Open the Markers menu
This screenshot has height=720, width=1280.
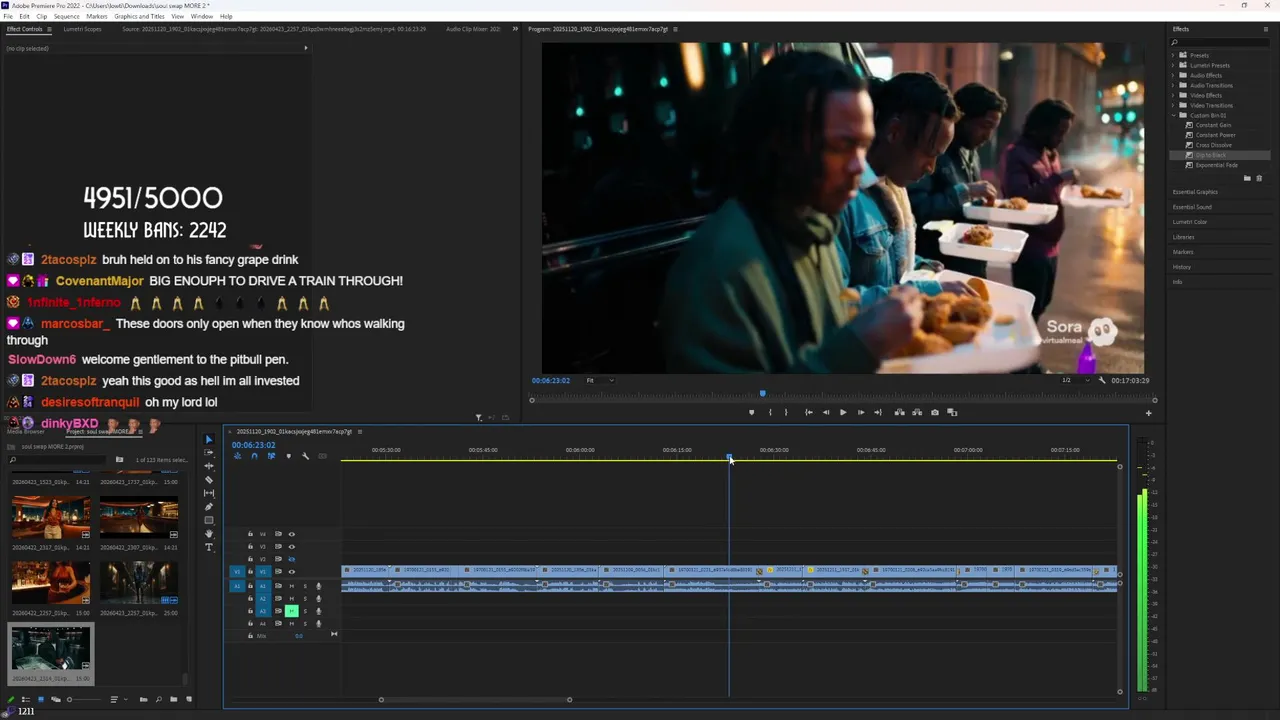click(x=97, y=16)
